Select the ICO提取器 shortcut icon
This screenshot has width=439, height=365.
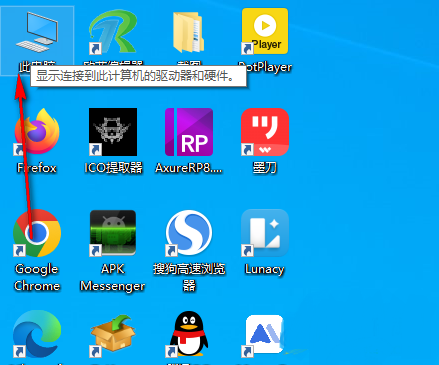(113, 132)
